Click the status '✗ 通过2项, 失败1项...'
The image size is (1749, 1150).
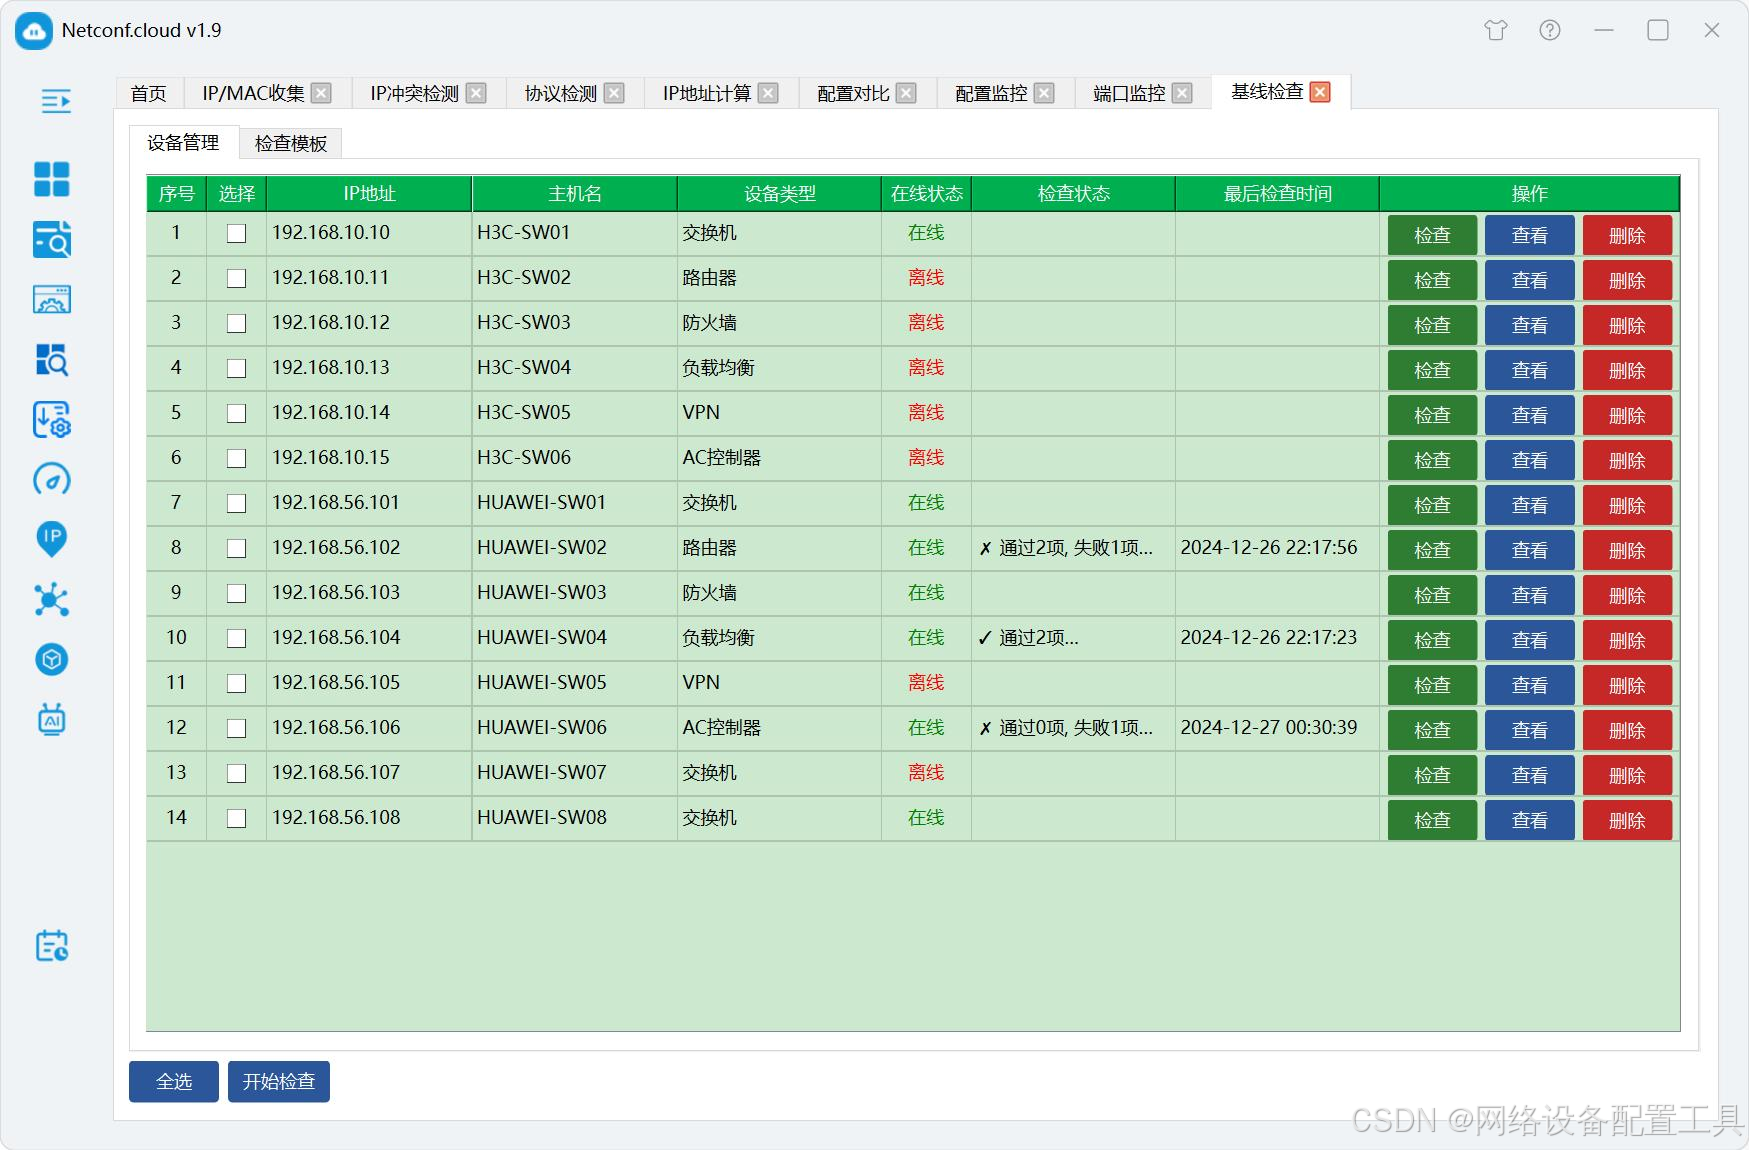[x=1066, y=548]
